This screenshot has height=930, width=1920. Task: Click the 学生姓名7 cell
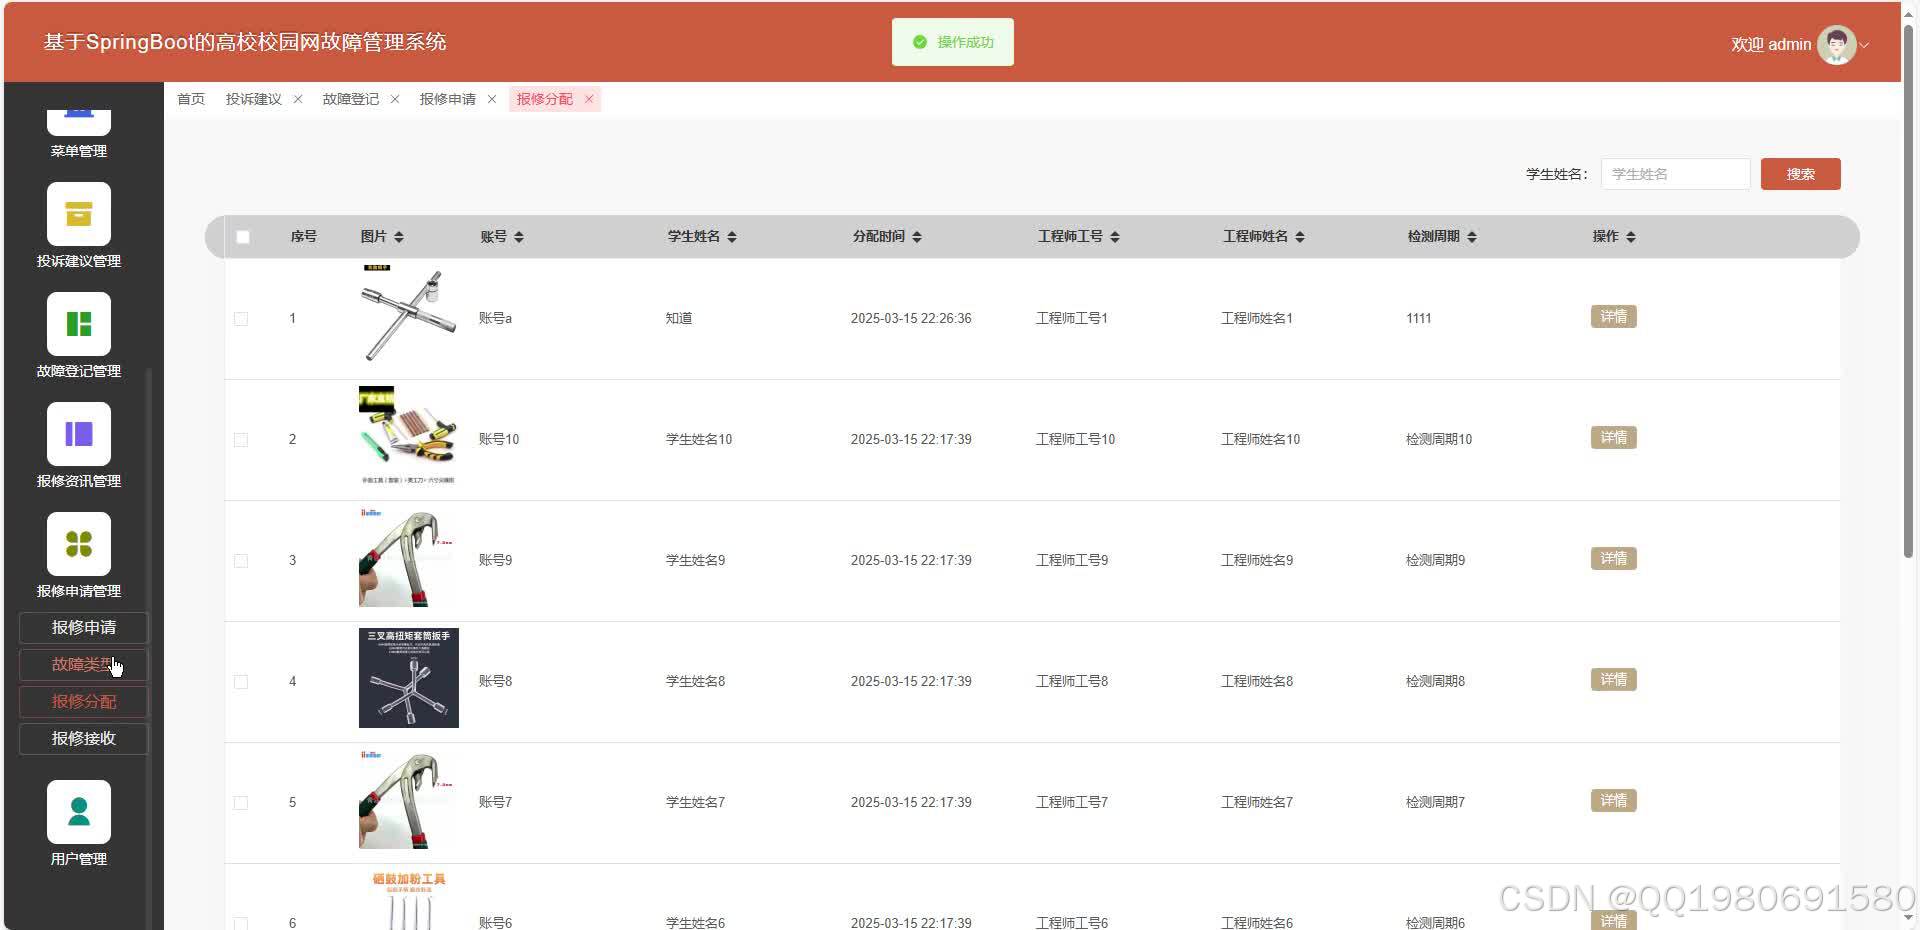(x=695, y=803)
